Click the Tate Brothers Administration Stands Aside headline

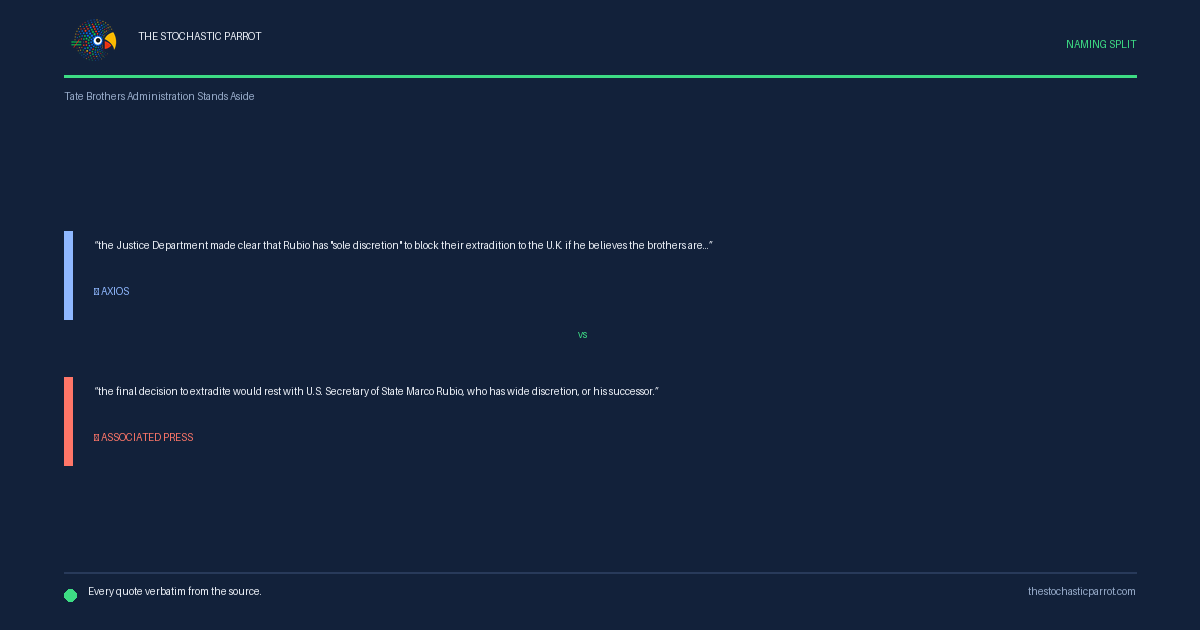point(159,96)
